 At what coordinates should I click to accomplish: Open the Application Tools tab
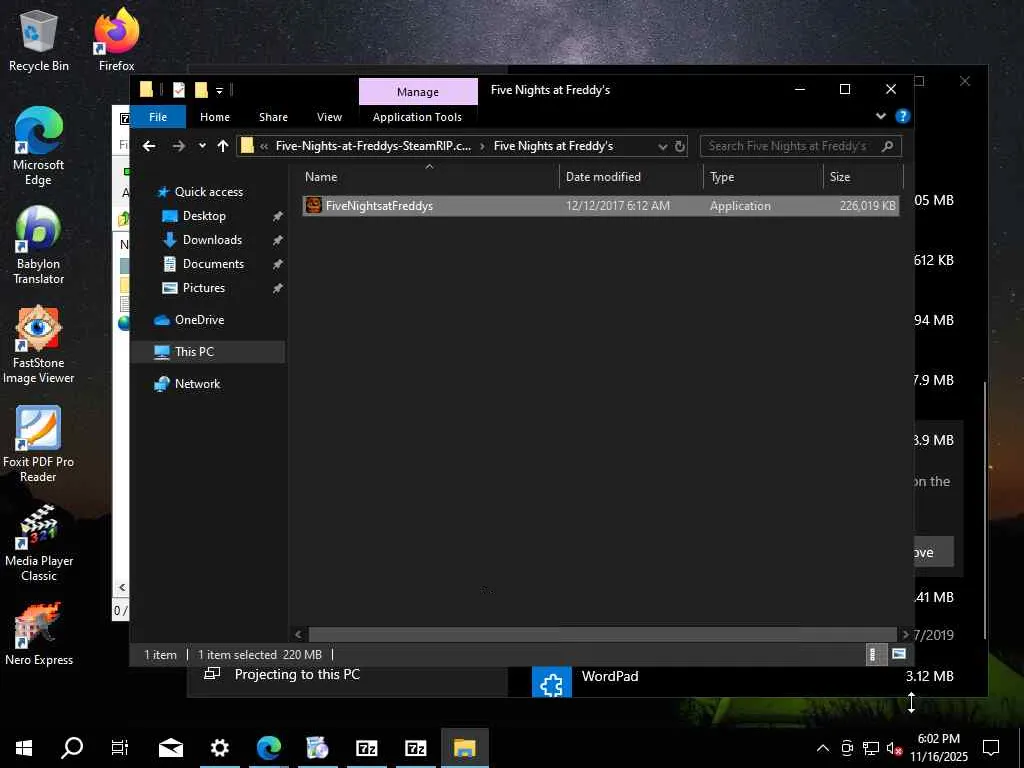[417, 117]
